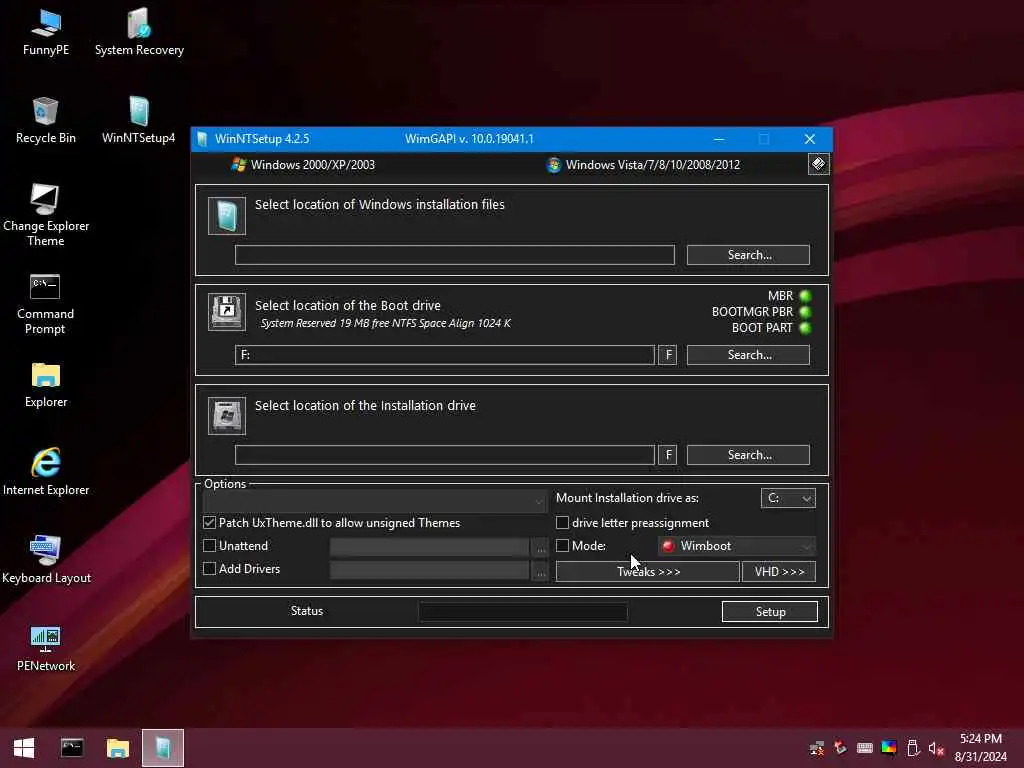Enable the Unattend checkbox

pos(210,545)
